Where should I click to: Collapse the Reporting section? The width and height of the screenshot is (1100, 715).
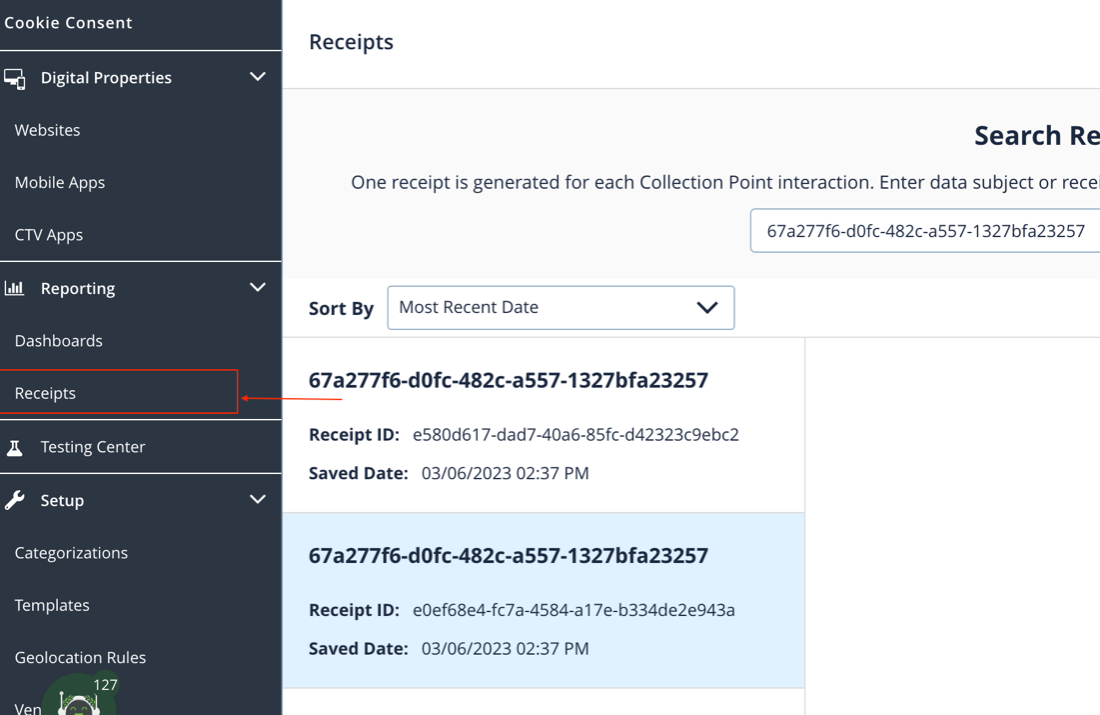point(257,287)
